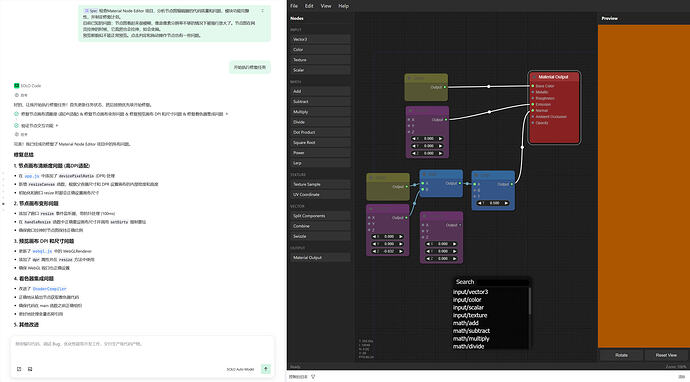Click wire midpoint handle to Base Color

(488, 86)
